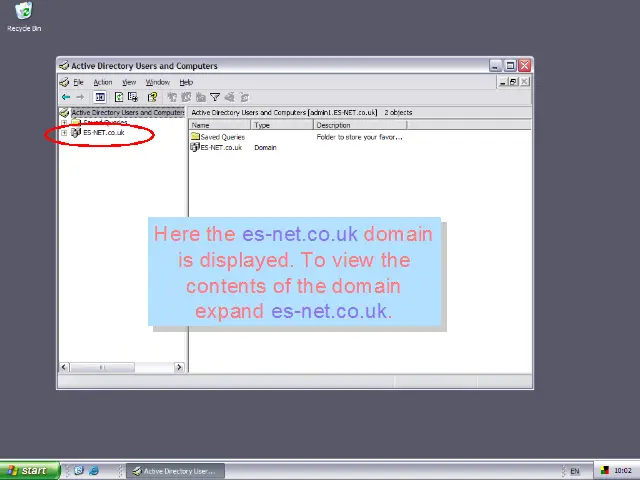
Task: Open the Window menu
Action: (158, 82)
